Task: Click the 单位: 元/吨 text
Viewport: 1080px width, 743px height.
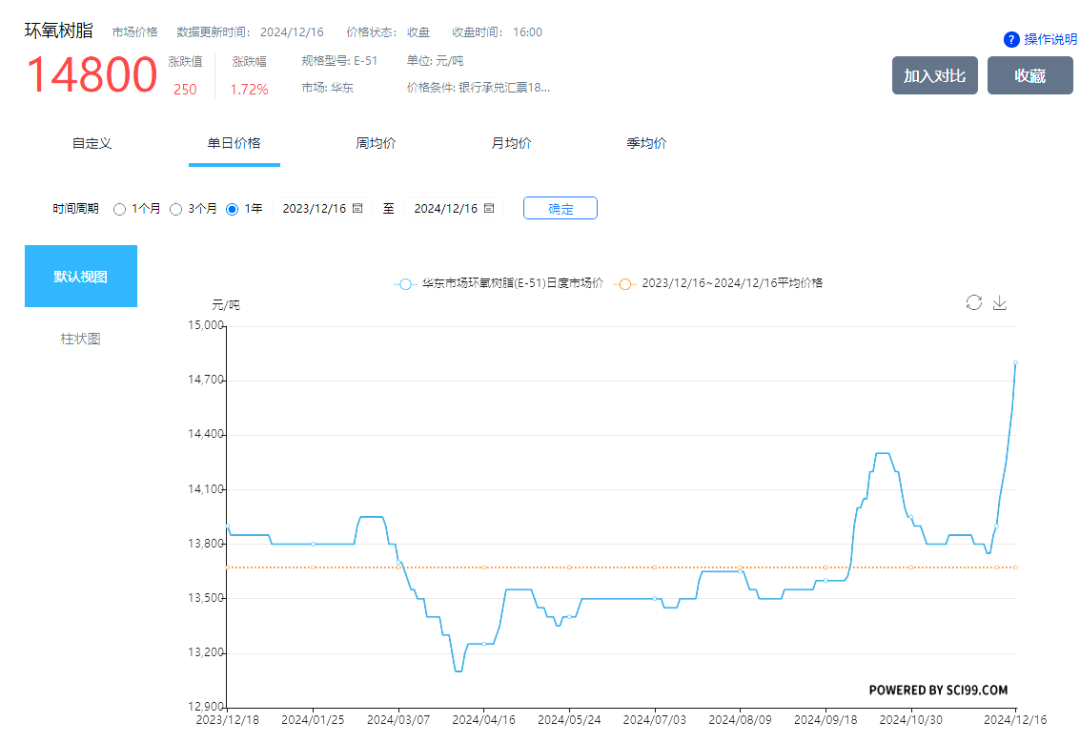Action: [x=435, y=61]
